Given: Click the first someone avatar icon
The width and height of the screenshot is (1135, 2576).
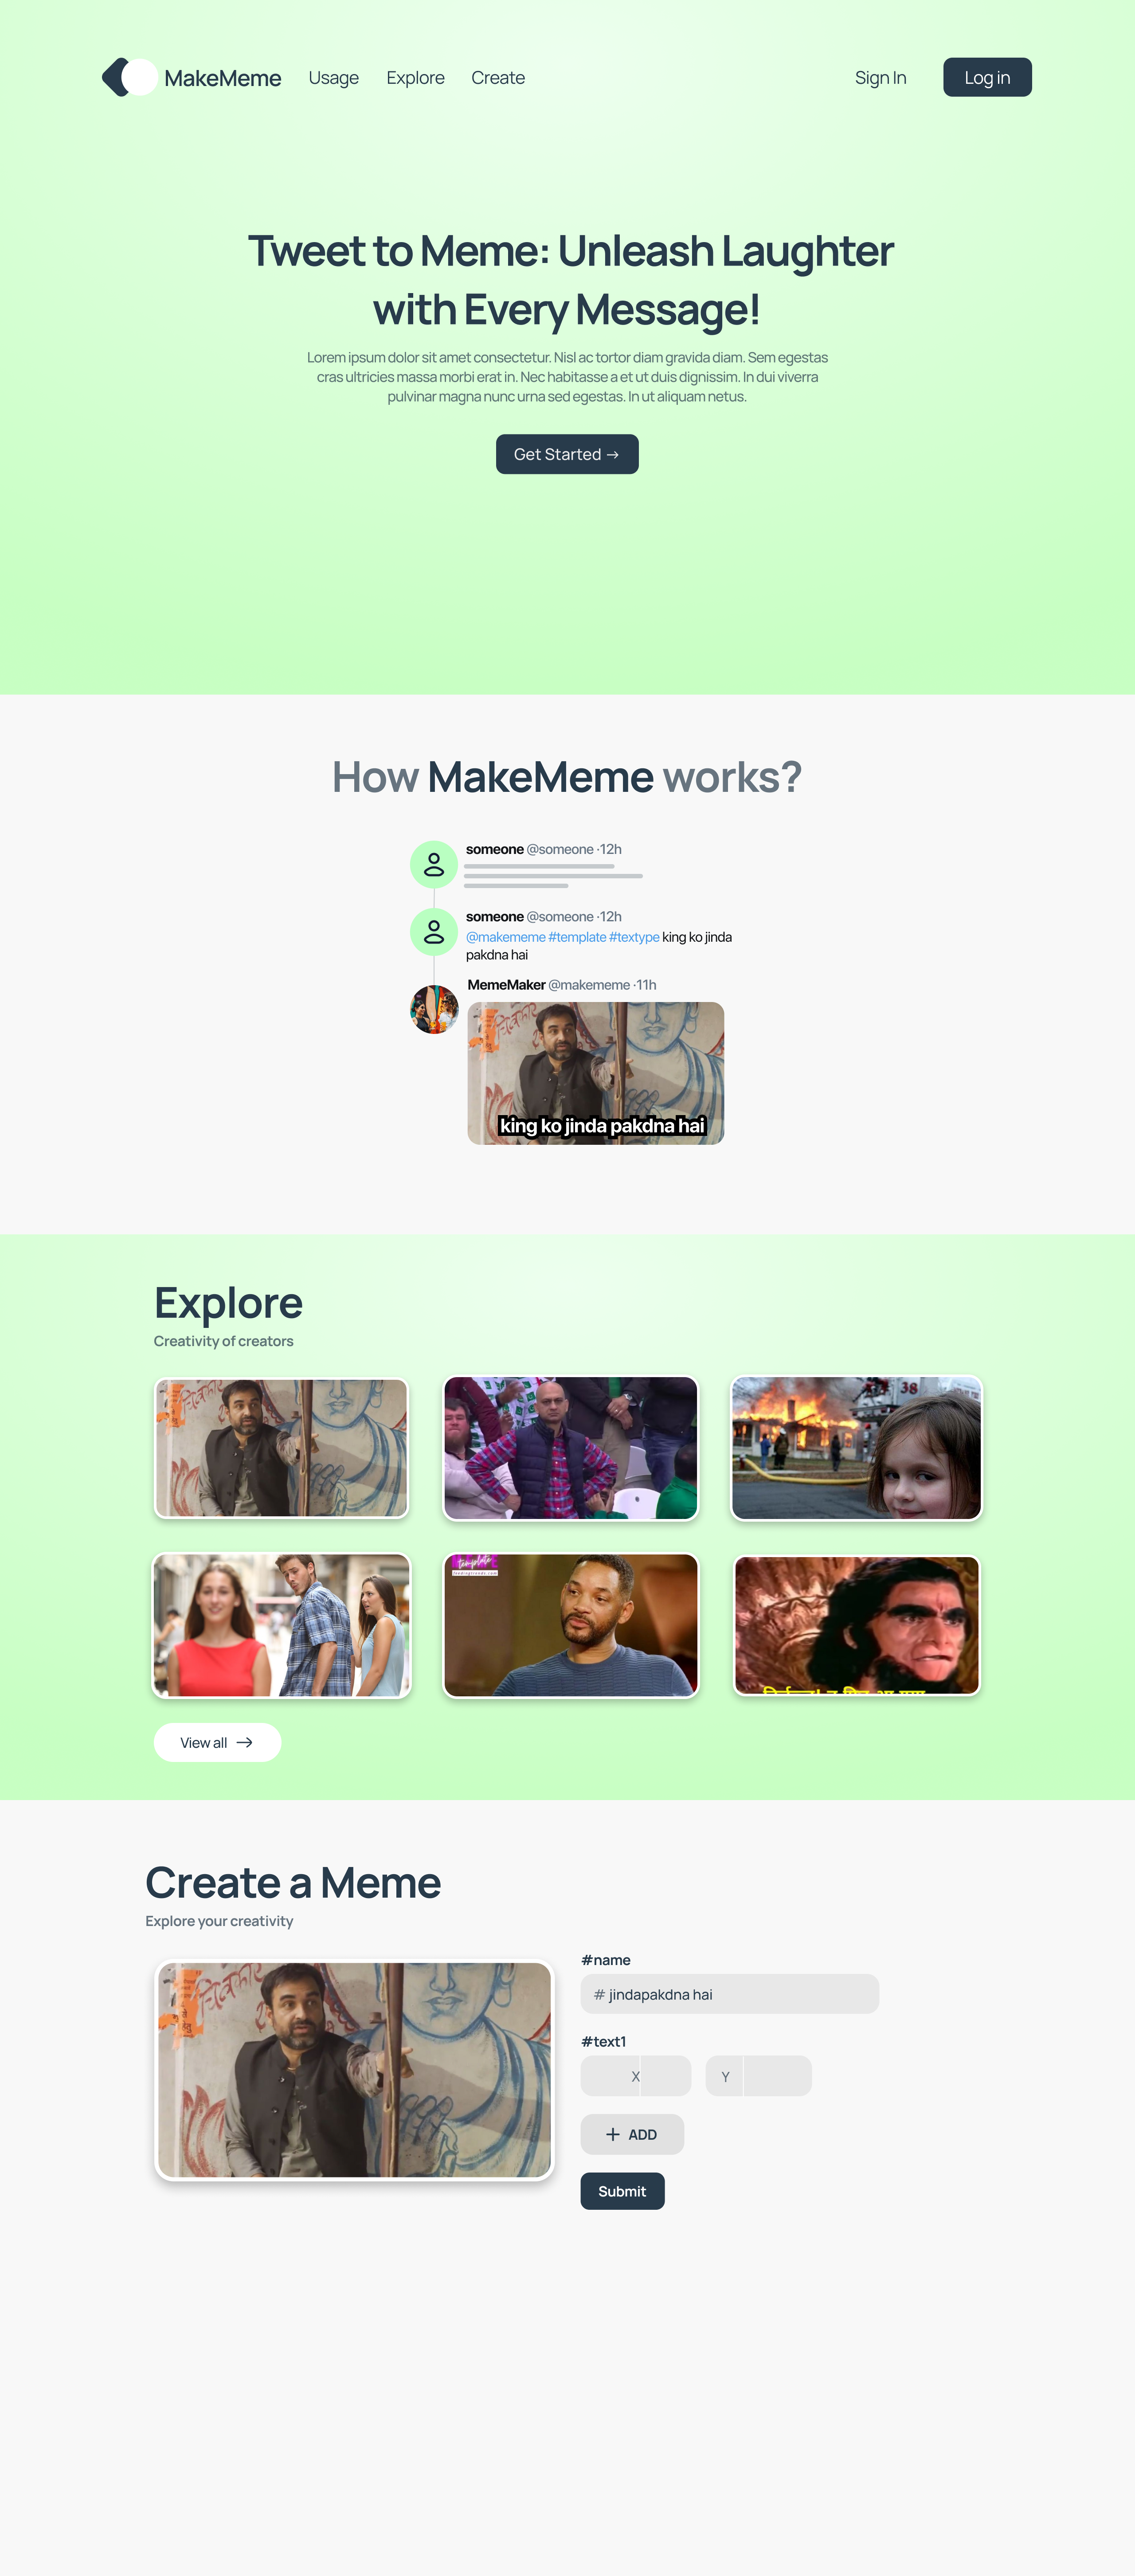Looking at the screenshot, I should pos(434,864).
